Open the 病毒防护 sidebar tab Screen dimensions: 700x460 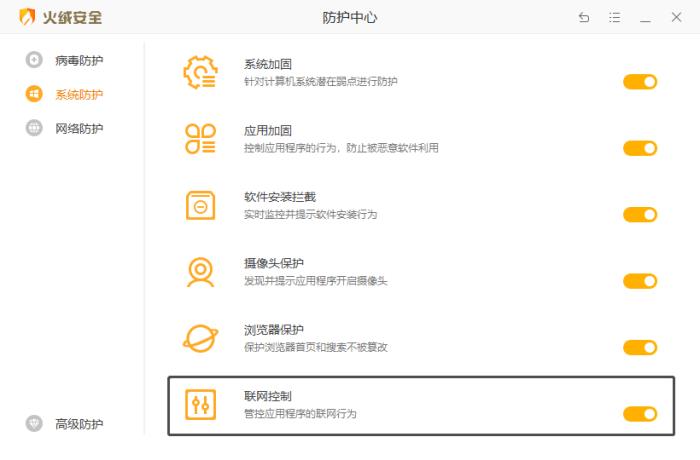[78, 60]
